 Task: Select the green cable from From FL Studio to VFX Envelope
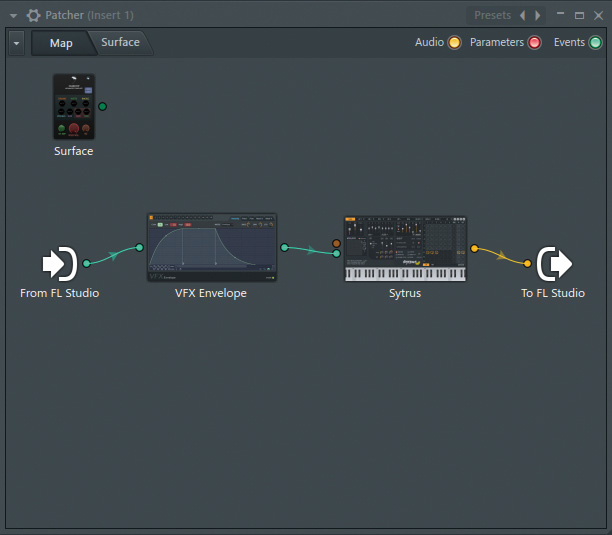click(x=113, y=255)
